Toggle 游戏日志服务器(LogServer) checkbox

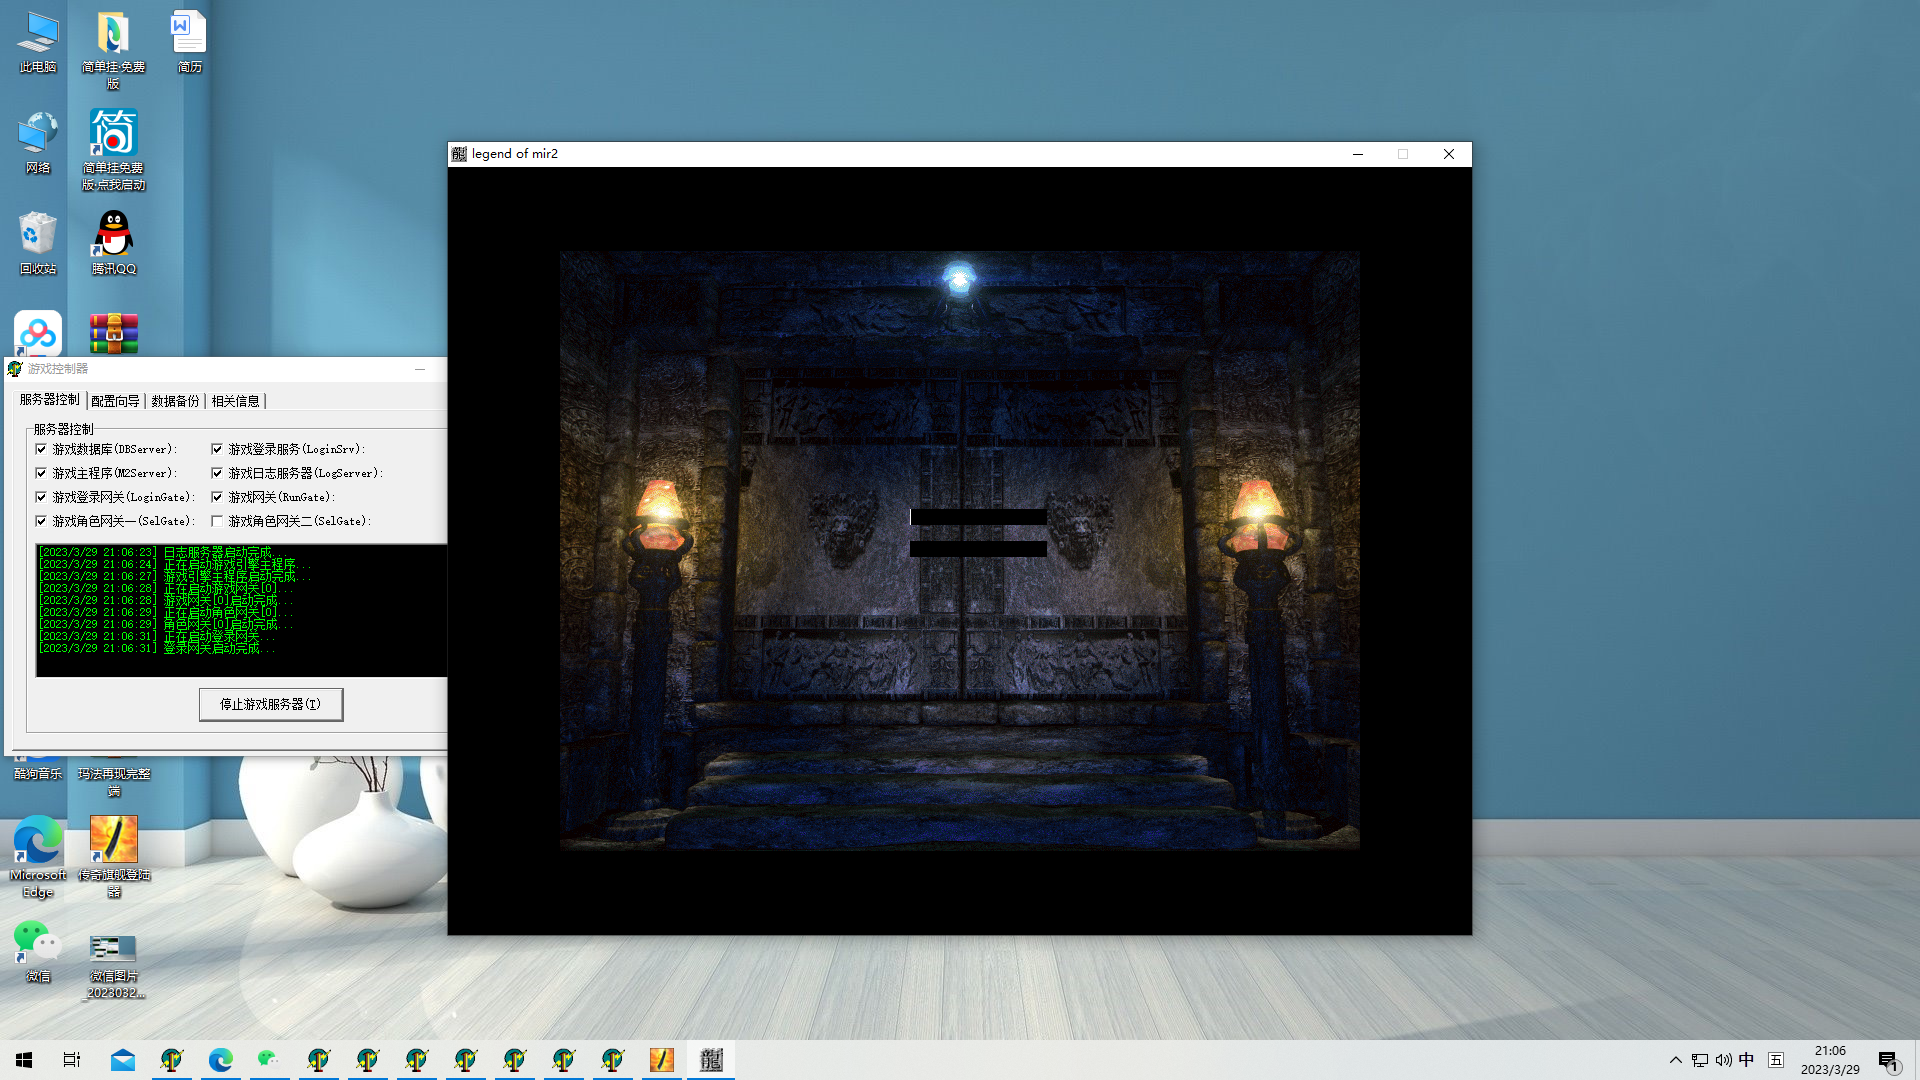click(x=217, y=473)
